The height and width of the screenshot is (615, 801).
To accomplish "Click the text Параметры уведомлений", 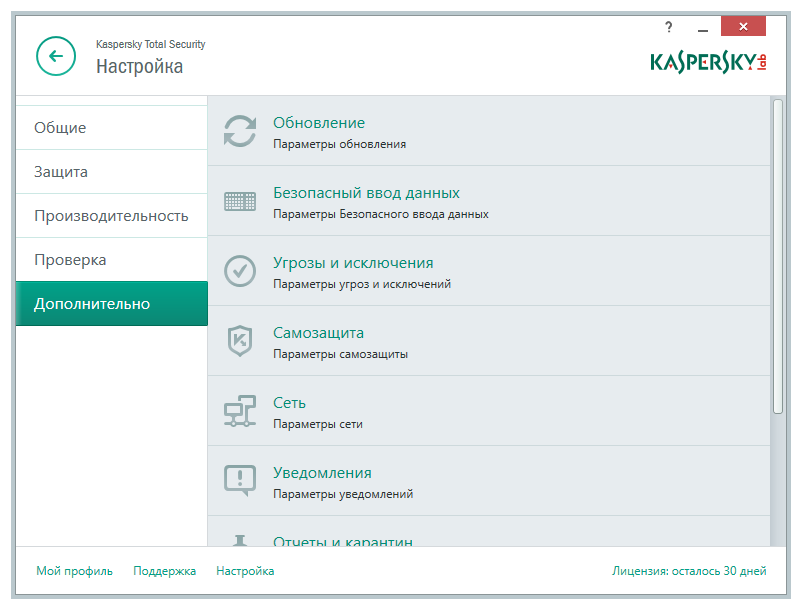I will (343, 494).
